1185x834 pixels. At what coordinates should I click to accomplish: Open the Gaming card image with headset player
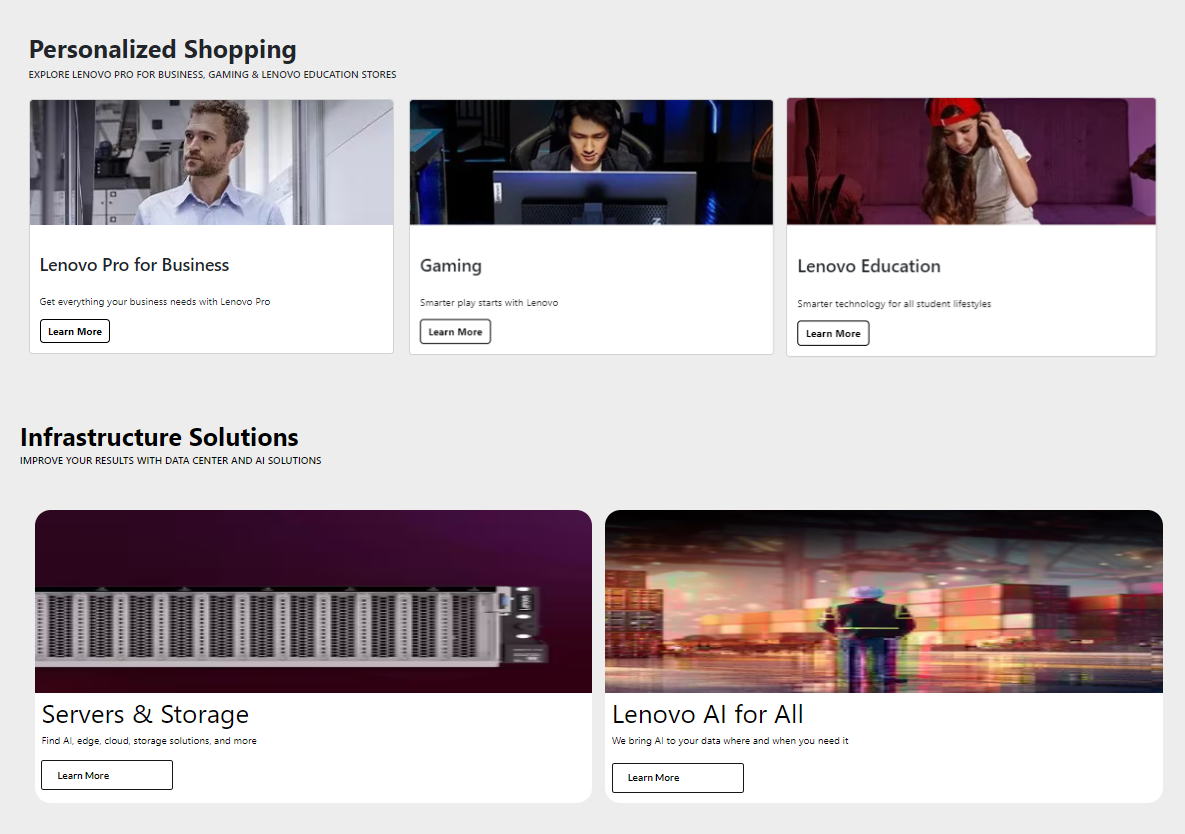coord(591,162)
